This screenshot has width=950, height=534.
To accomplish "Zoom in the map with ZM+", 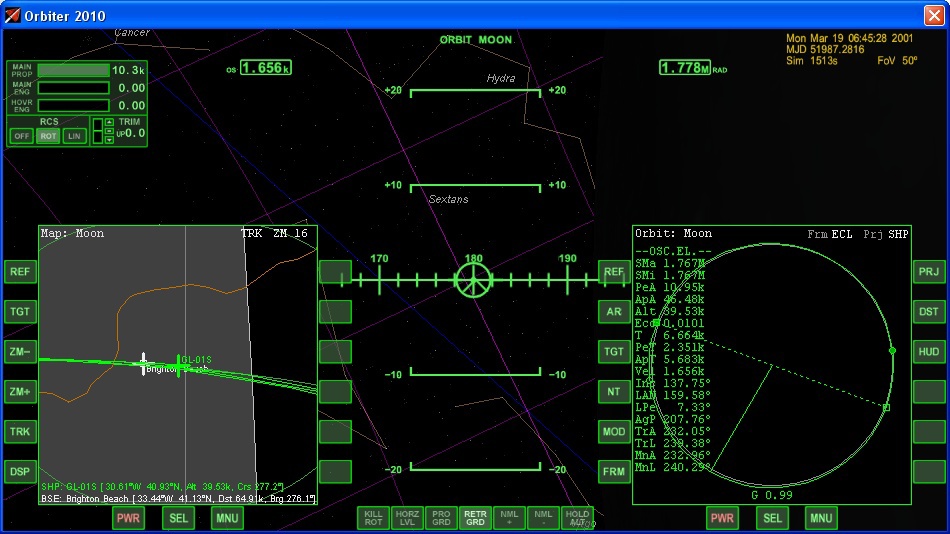I will 19,392.
